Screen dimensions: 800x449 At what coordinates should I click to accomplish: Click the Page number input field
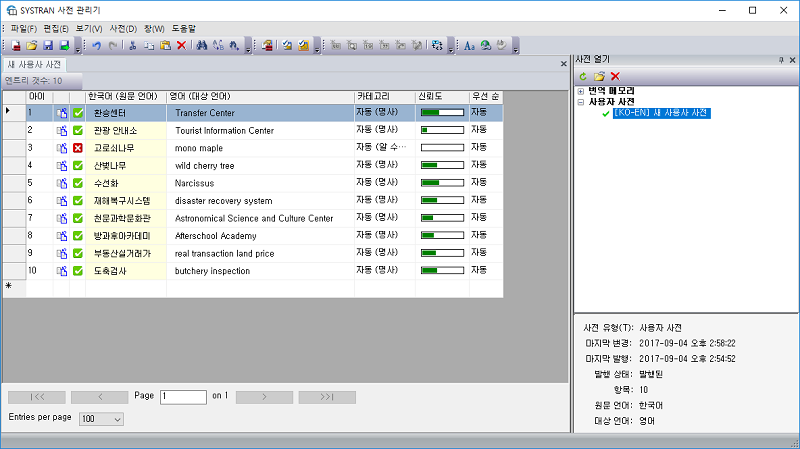183,397
